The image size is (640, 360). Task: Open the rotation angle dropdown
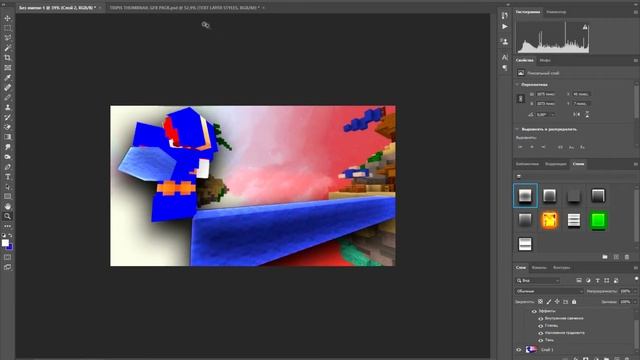553,115
